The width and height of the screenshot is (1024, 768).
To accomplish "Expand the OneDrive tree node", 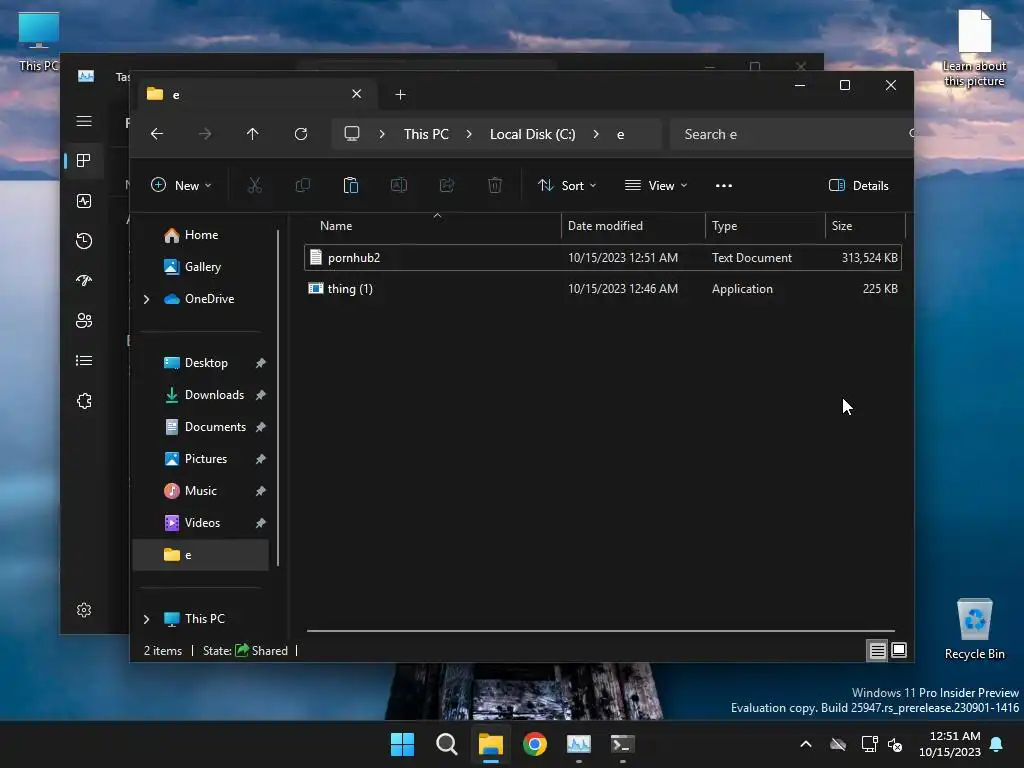I will pos(146,299).
